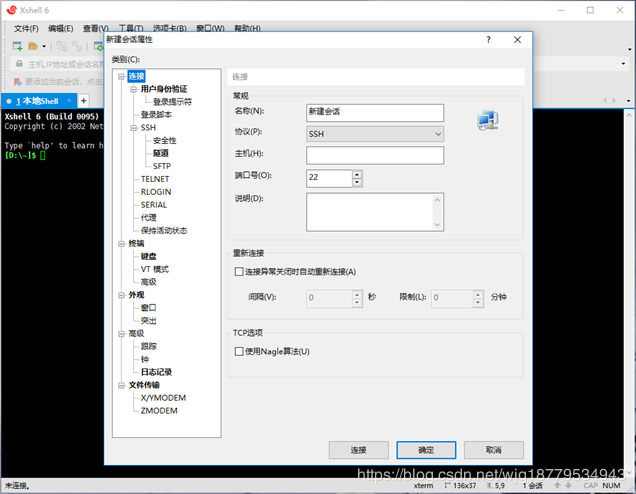Select 代理 in the category tree

[148, 218]
